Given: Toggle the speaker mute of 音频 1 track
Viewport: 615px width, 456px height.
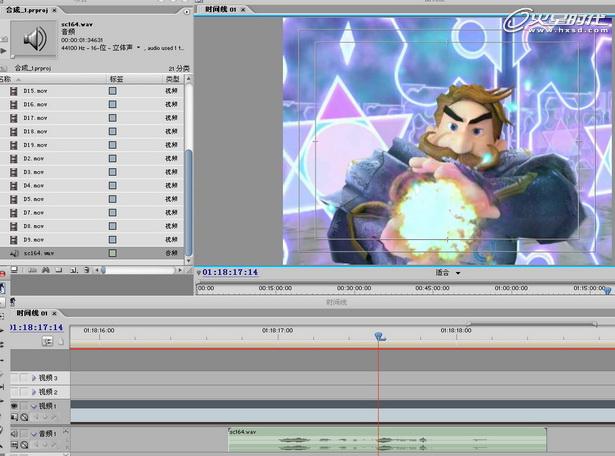Looking at the screenshot, I should pos(14,434).
